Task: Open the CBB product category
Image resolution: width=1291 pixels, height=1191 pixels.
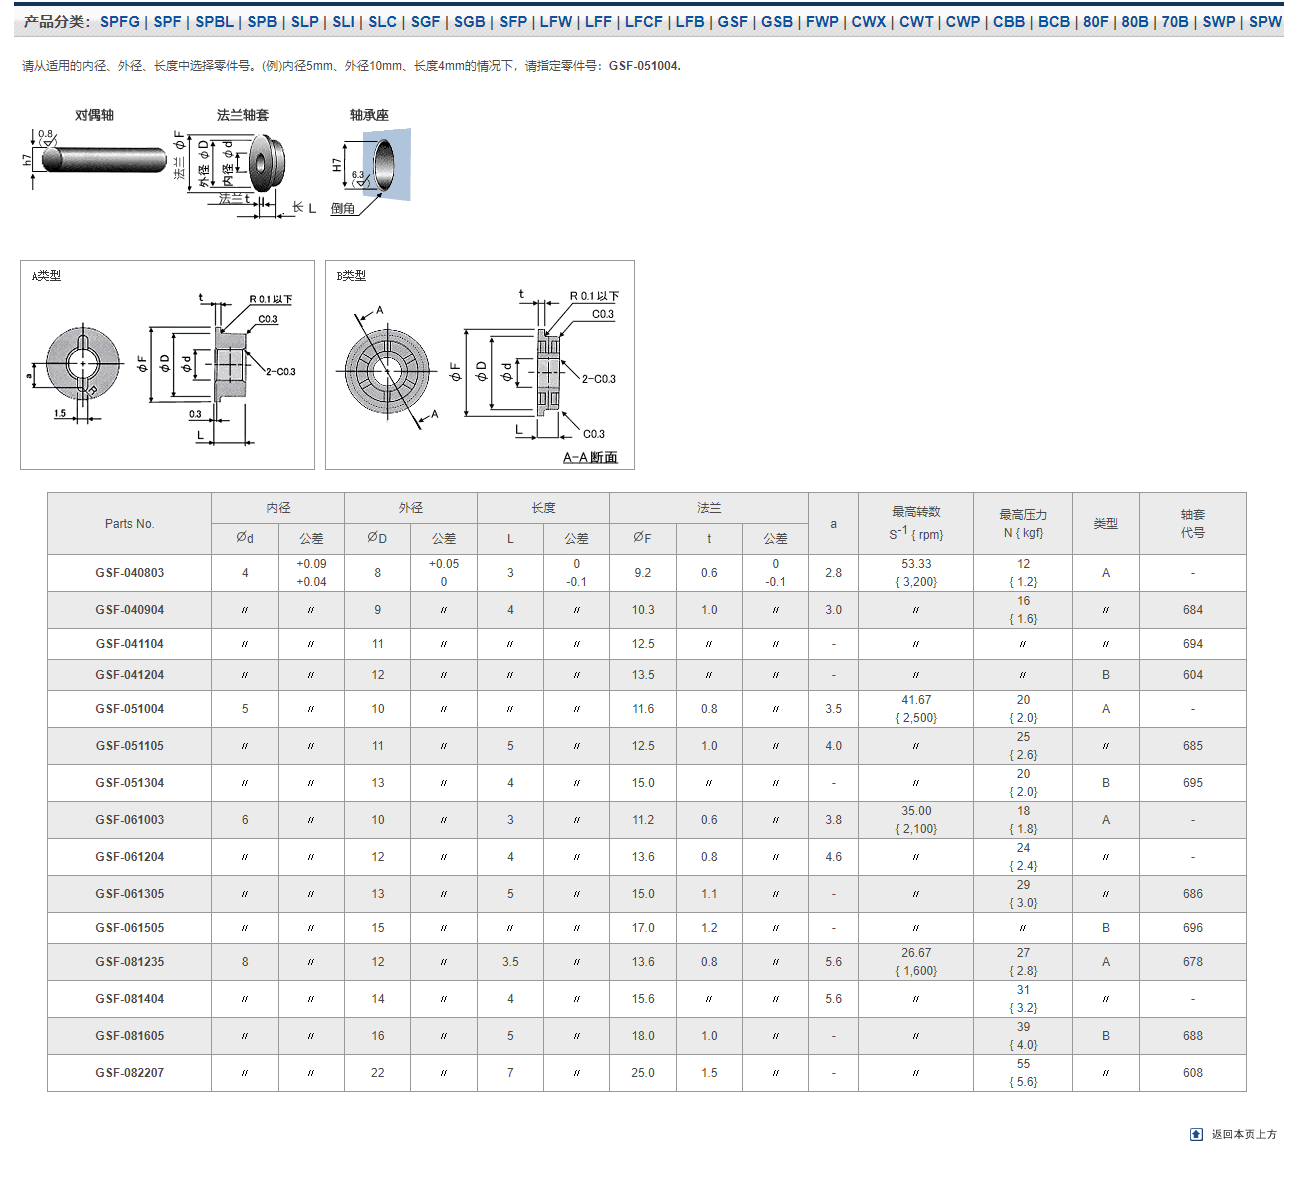Action: point(1009,21)
